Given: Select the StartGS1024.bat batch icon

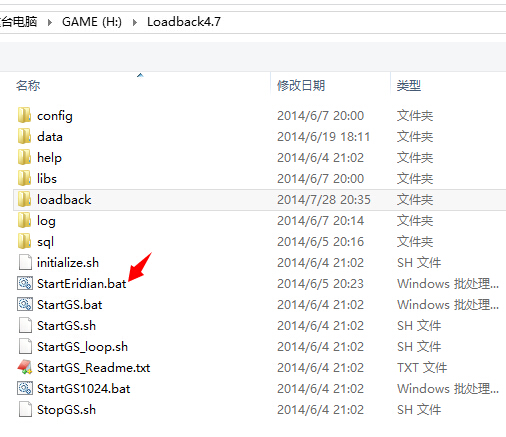Looking at the screenshot, I should pos(25,388).
